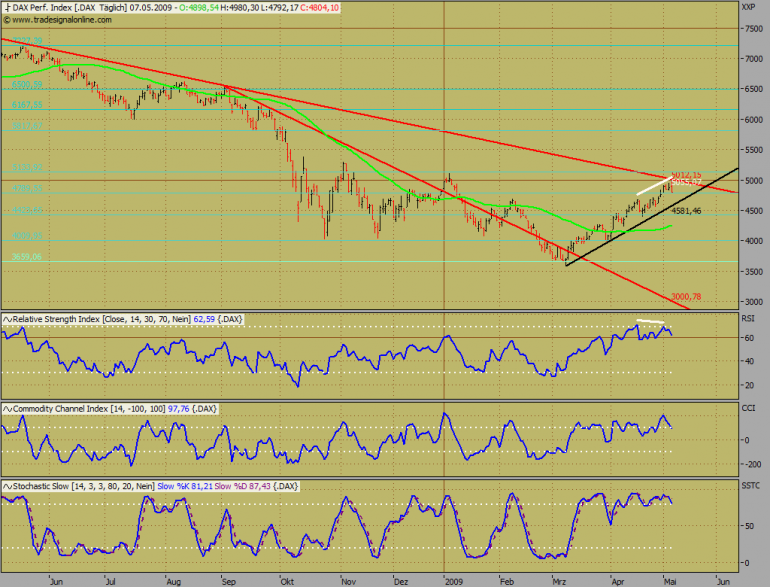Click the CCI value 97,76
This screenshot has height=587, width=770.
click(179, 409)
